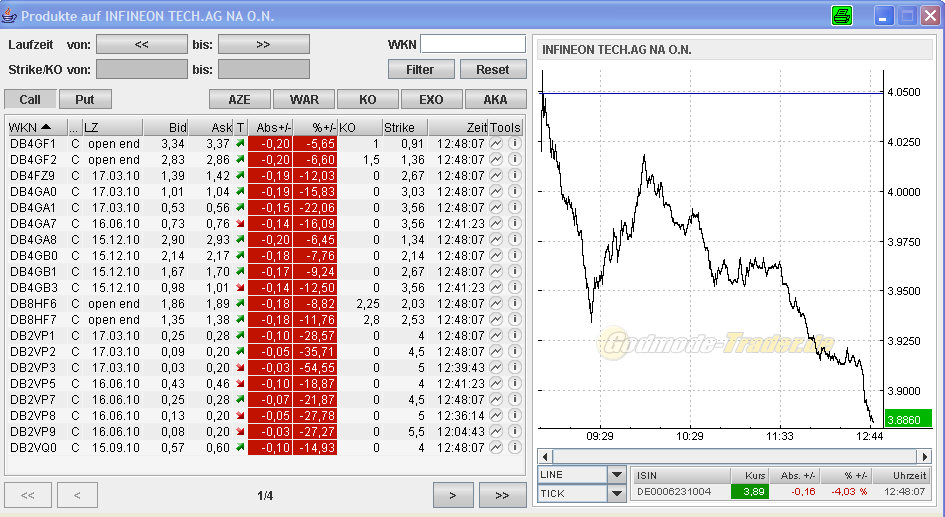
Task: Open chart tool for DB4GB3 row
Action: tap(496, 287)
